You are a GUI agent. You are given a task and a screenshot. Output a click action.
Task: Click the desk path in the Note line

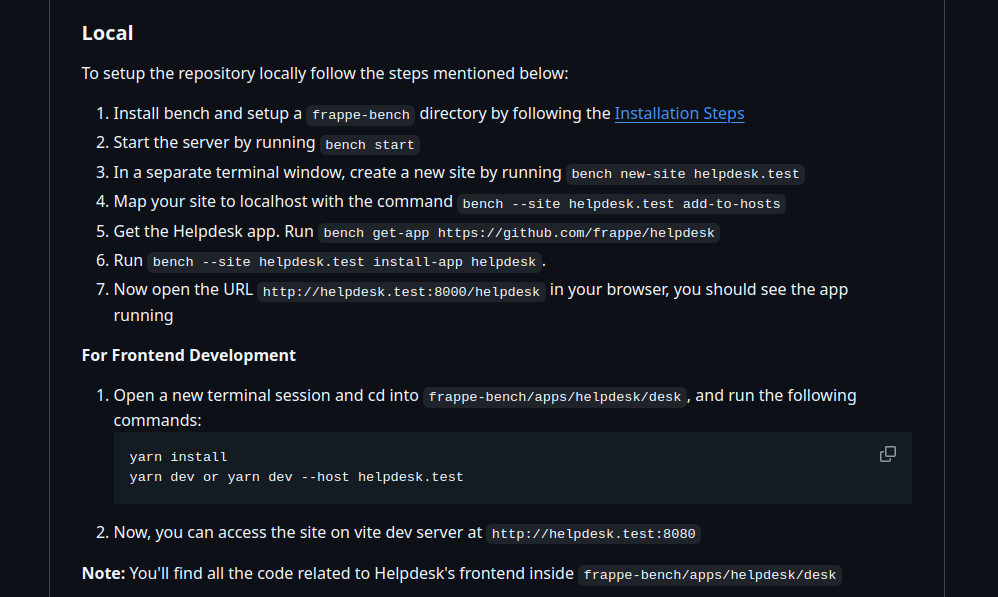(x=710, y=575)
